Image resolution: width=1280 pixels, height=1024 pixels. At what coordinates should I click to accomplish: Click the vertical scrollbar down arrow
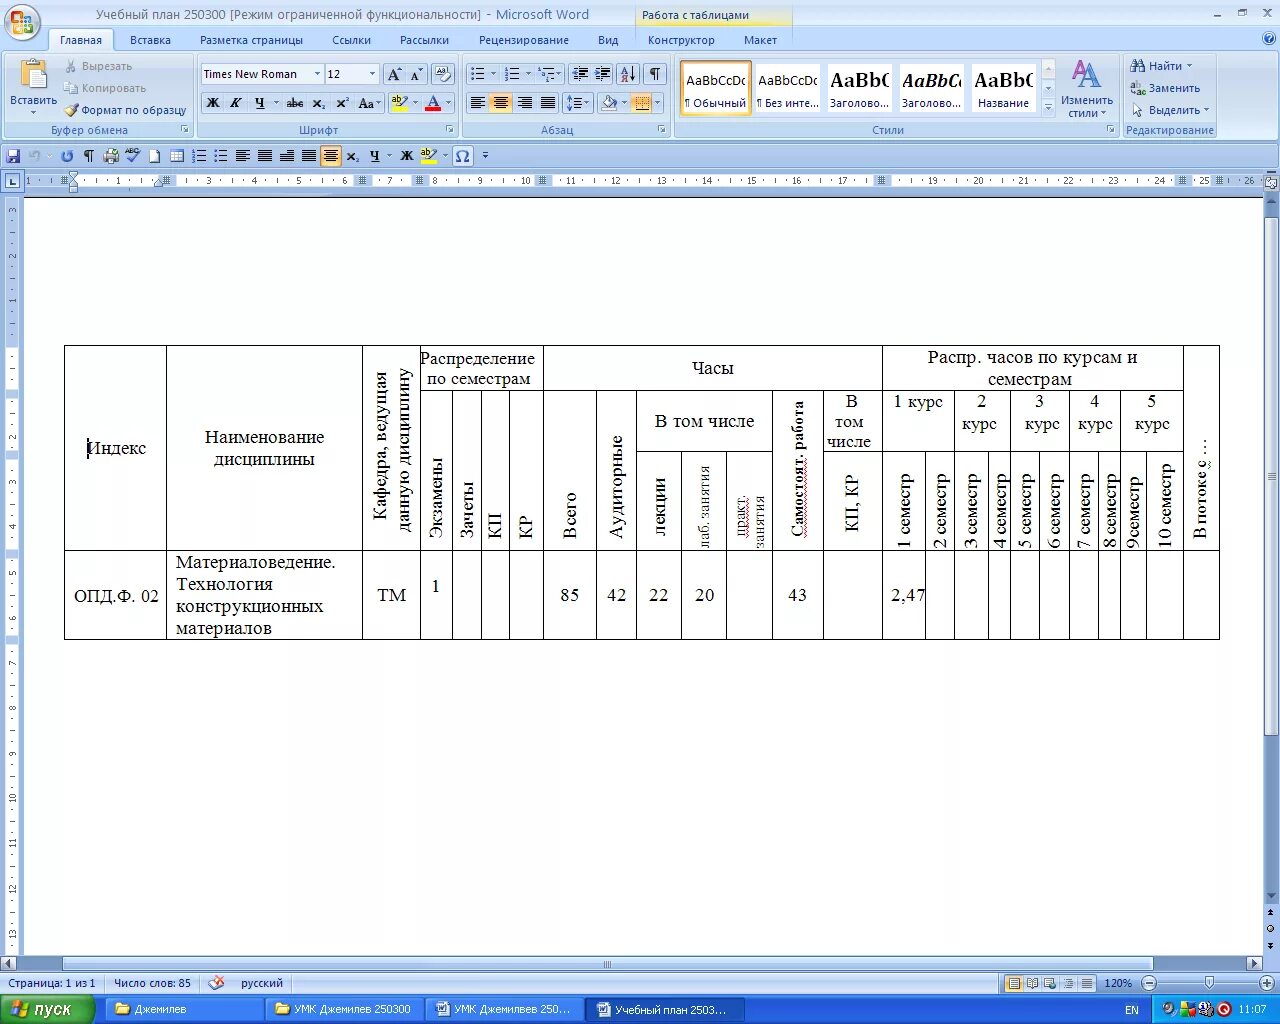click(1271, 897)
